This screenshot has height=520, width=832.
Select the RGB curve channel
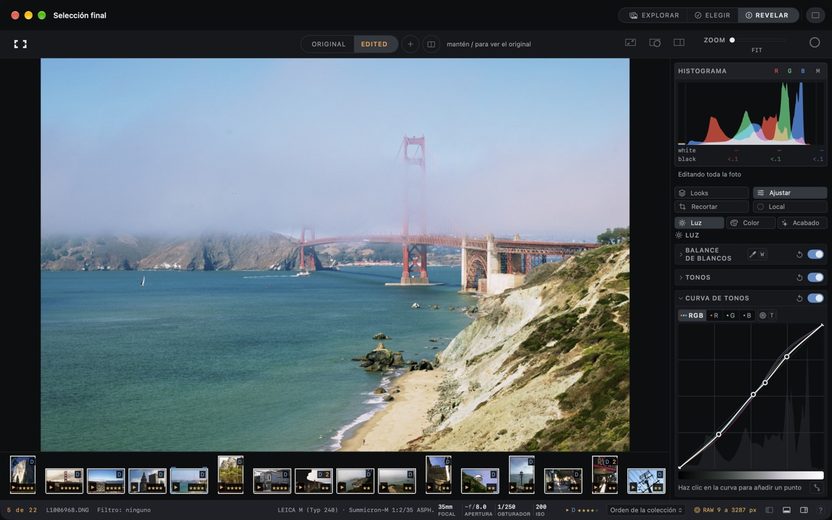[692, 315]
